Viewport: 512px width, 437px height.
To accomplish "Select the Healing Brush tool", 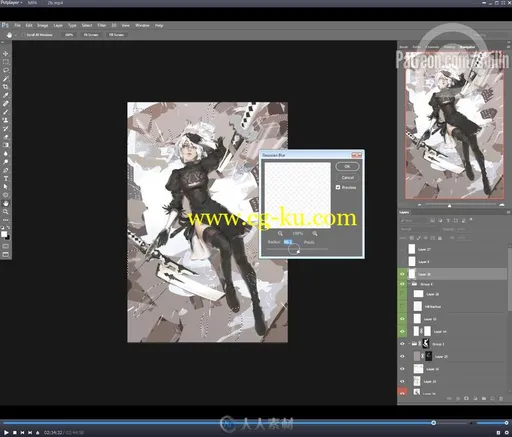I will coord(6,104).
